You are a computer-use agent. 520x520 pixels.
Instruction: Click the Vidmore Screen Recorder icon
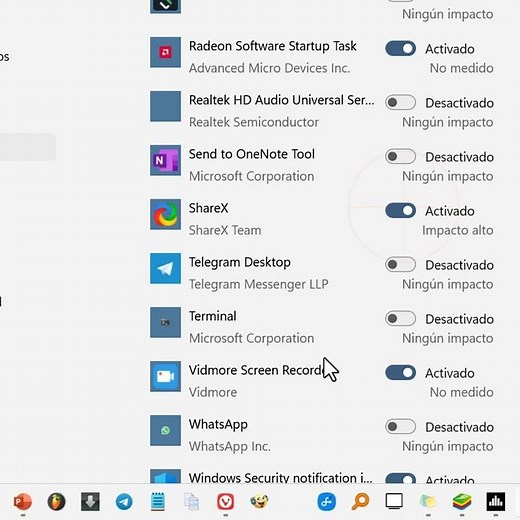[x=165, y=376]
